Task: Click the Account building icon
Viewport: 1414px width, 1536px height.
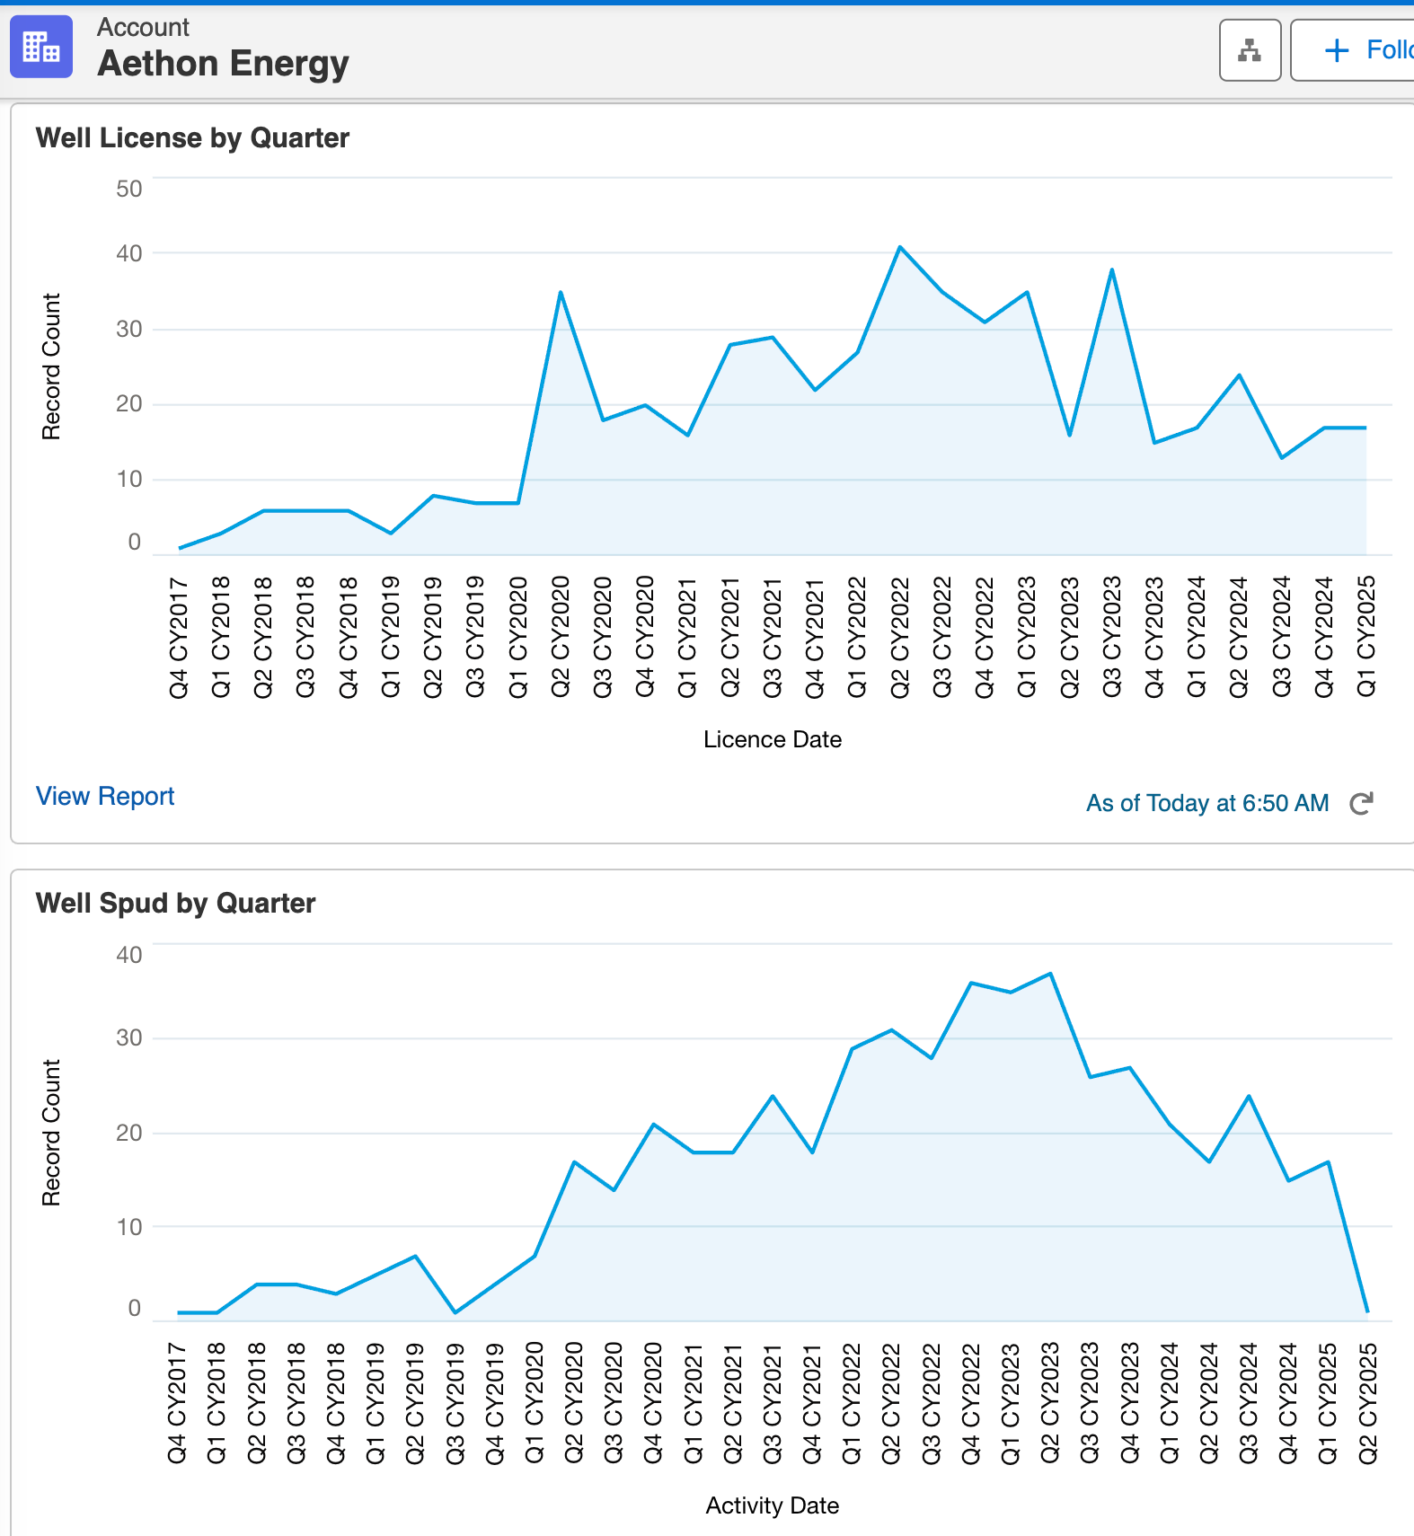Action: click(41, 47)
